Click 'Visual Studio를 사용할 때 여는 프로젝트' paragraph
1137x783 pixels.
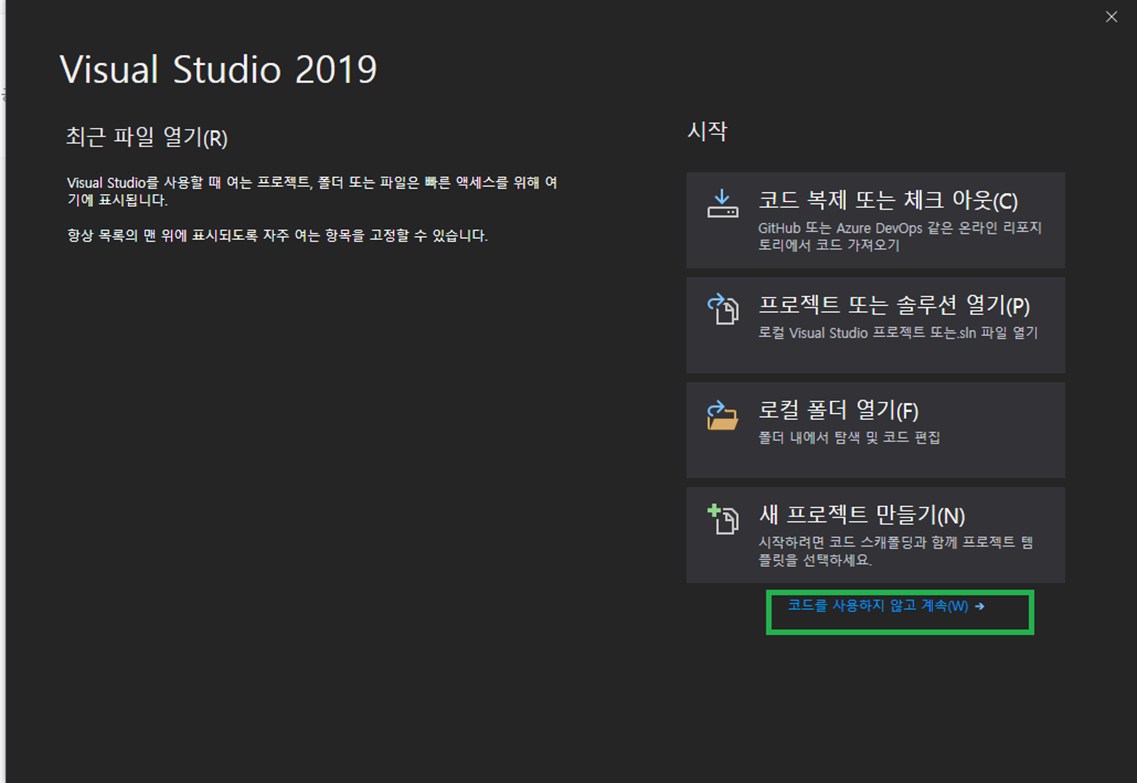pos(312,191)
